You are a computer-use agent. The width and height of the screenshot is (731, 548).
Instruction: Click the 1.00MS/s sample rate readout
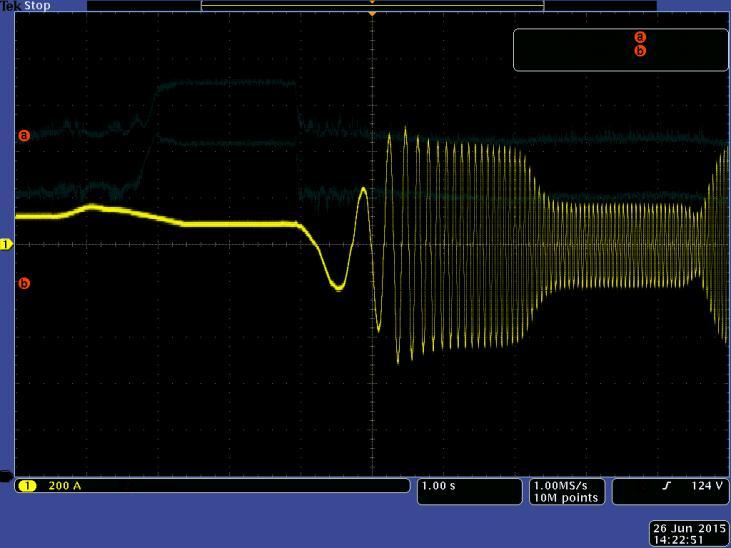(560, 486)
